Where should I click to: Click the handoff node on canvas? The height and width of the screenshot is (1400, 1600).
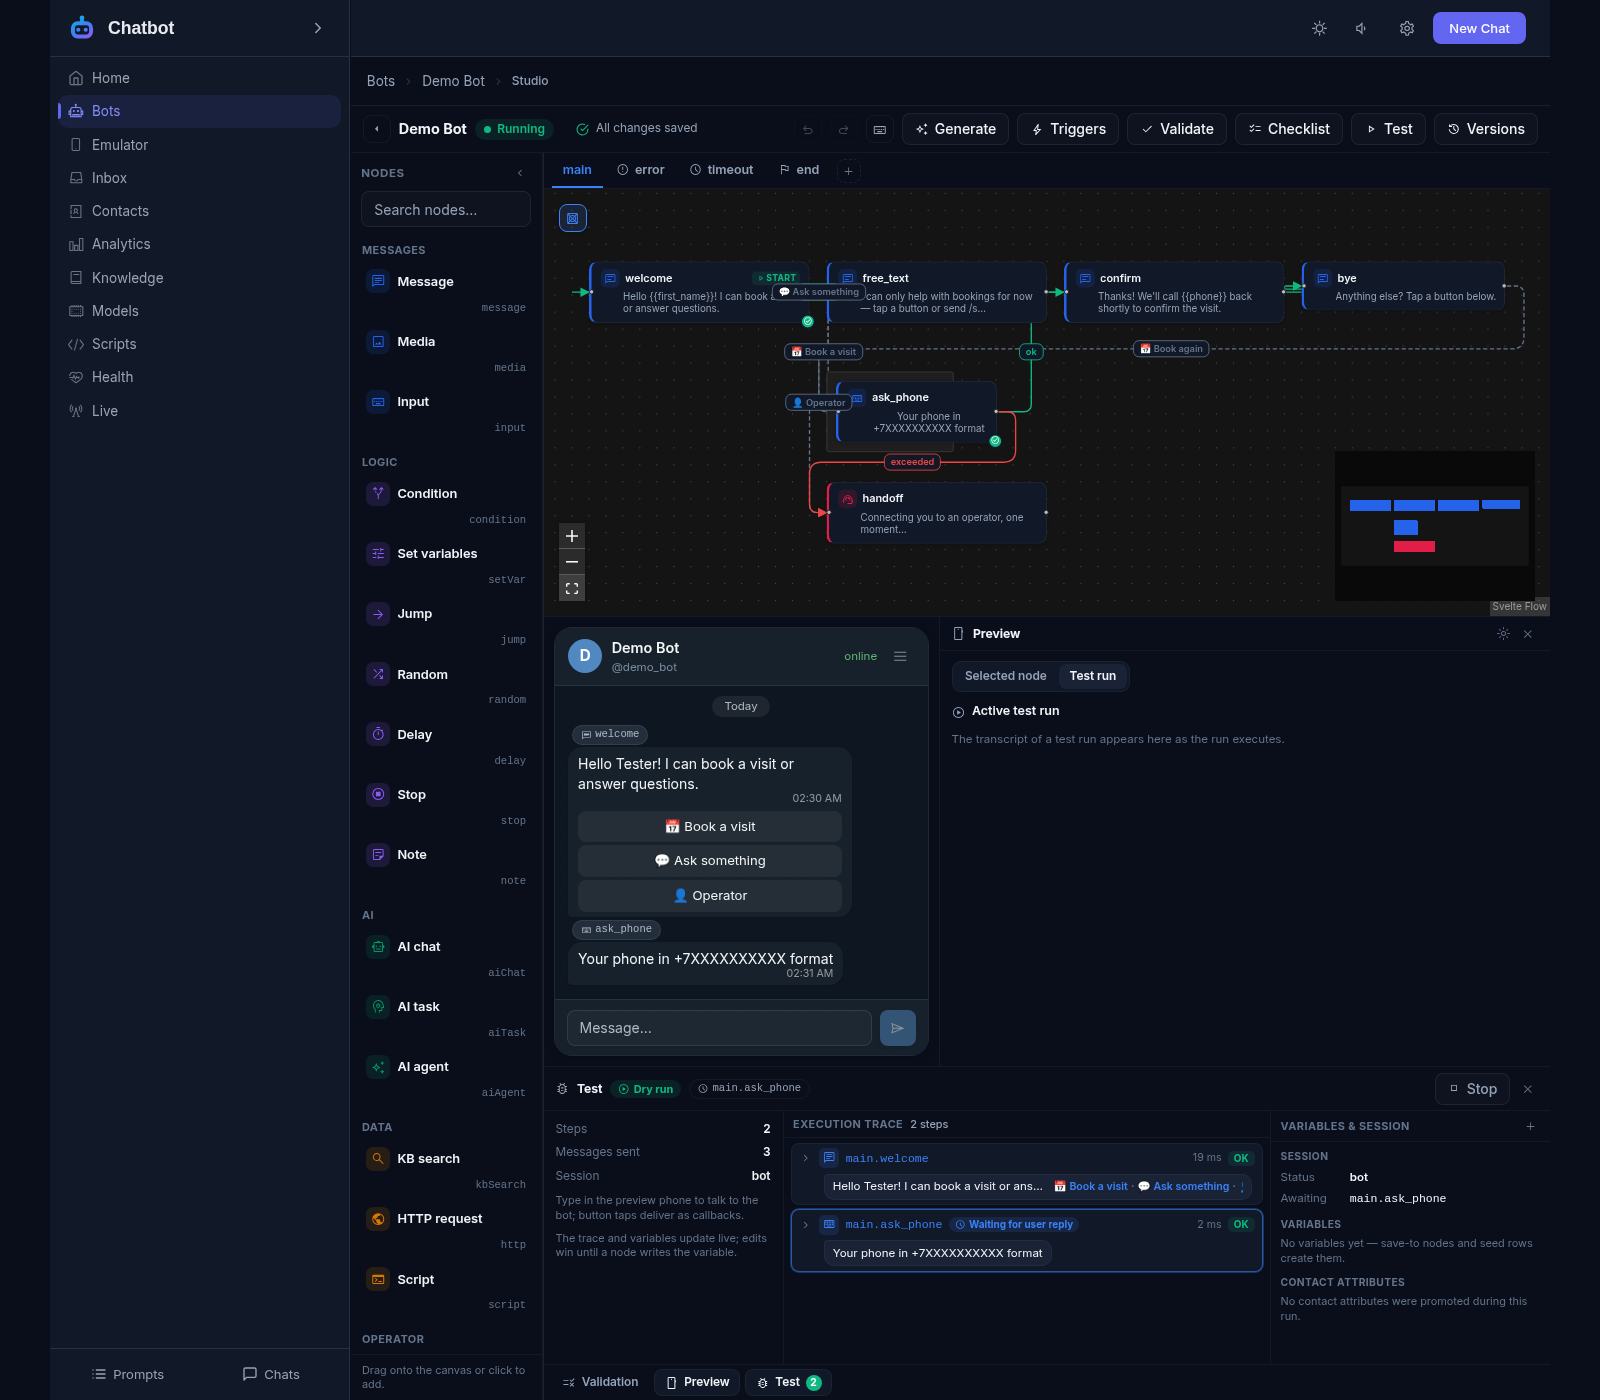click(937, 513)
